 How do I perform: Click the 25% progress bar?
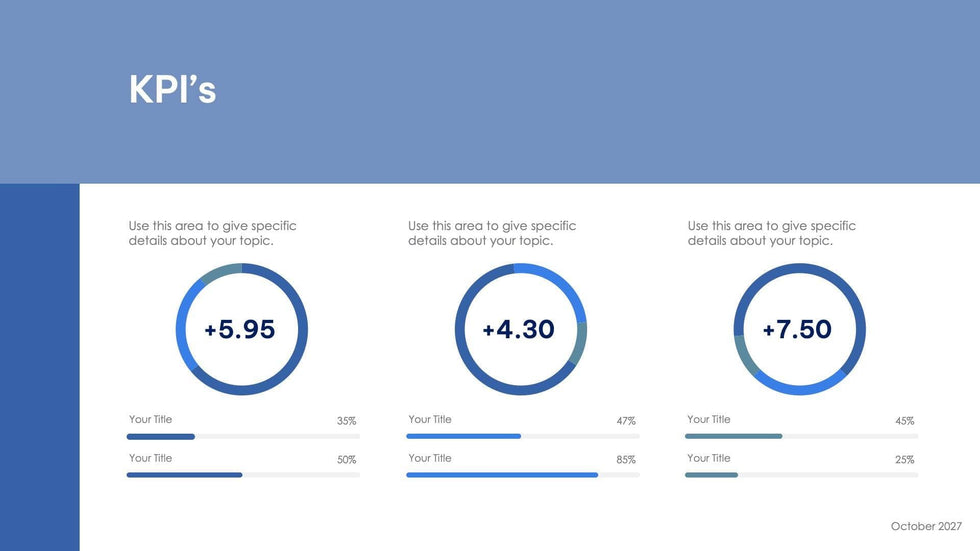pyautogui.click(x=801, y=475)
